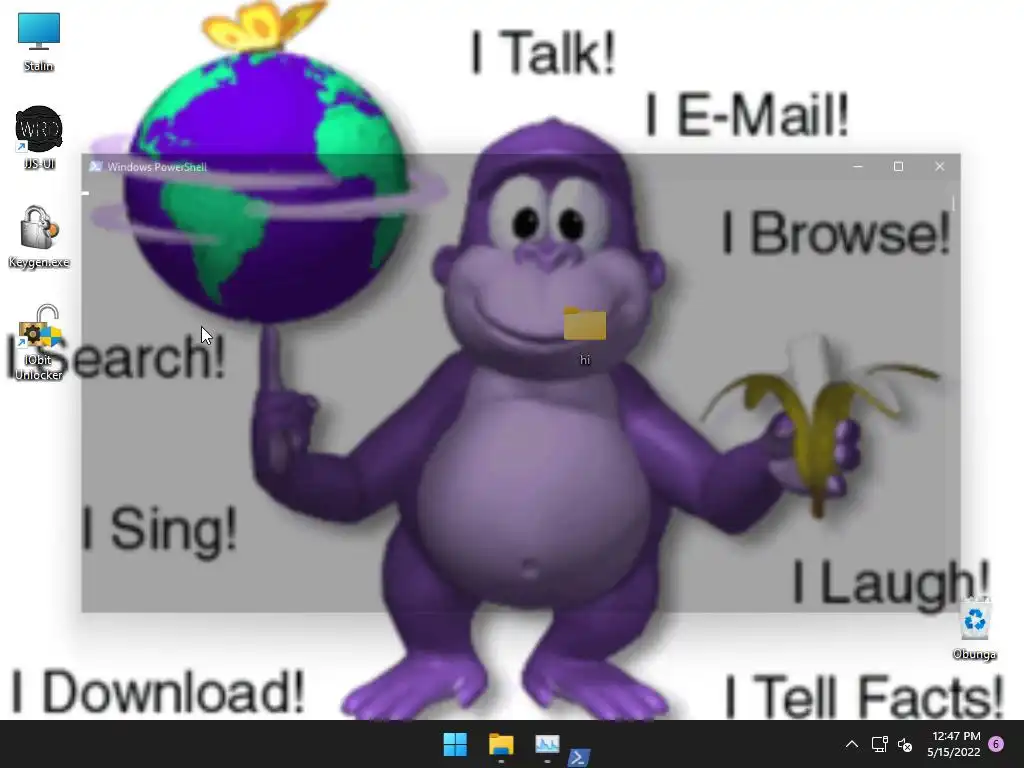Open File Explorer from the taskbar
The width and height of the screenshot is (1024, 768).
(x=501, y=744)
